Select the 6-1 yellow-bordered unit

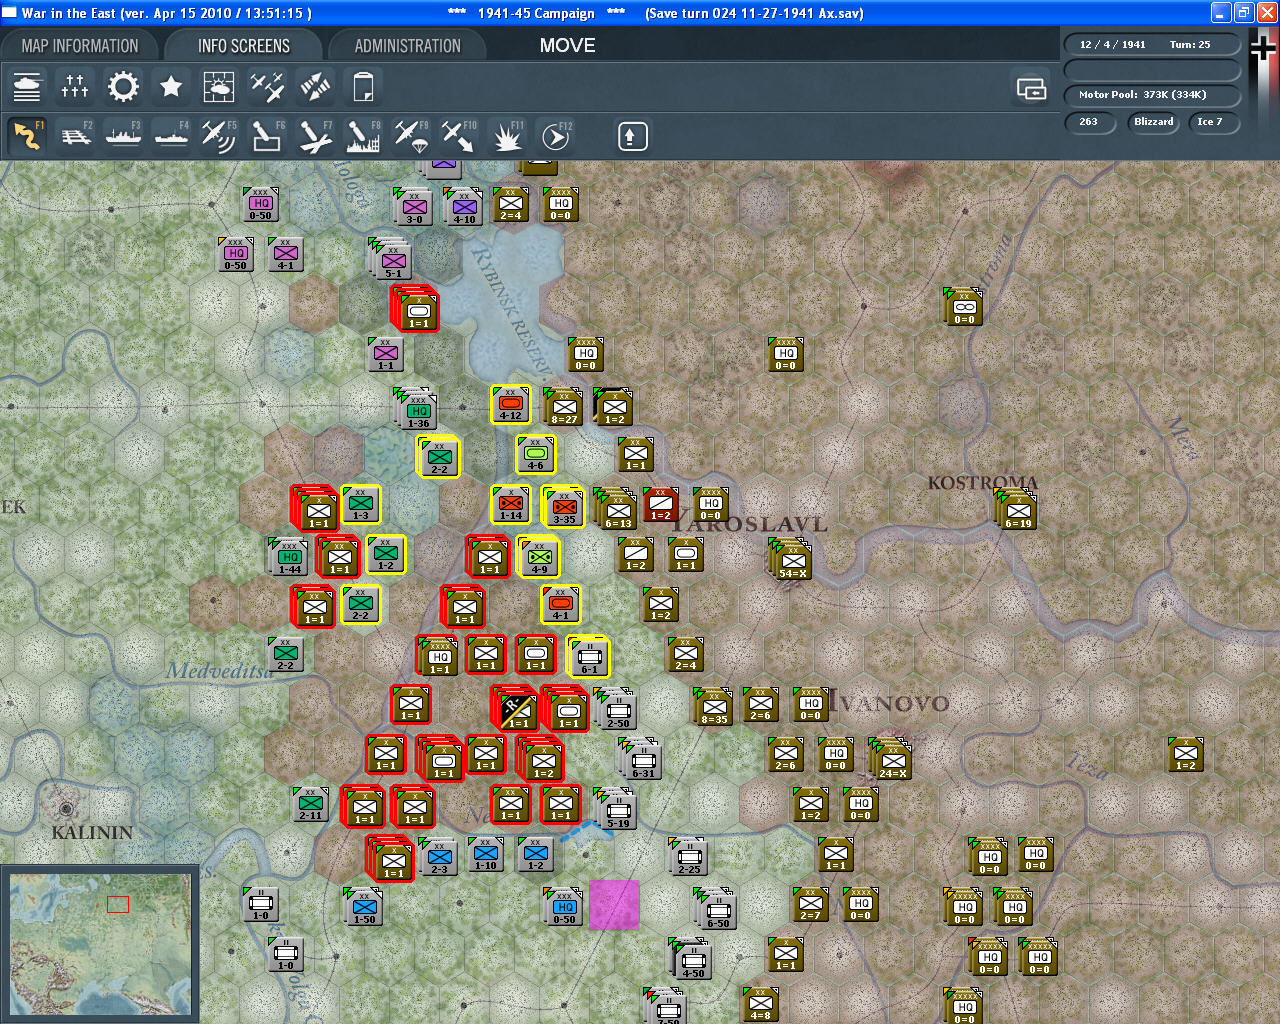(x=588, y=656)
